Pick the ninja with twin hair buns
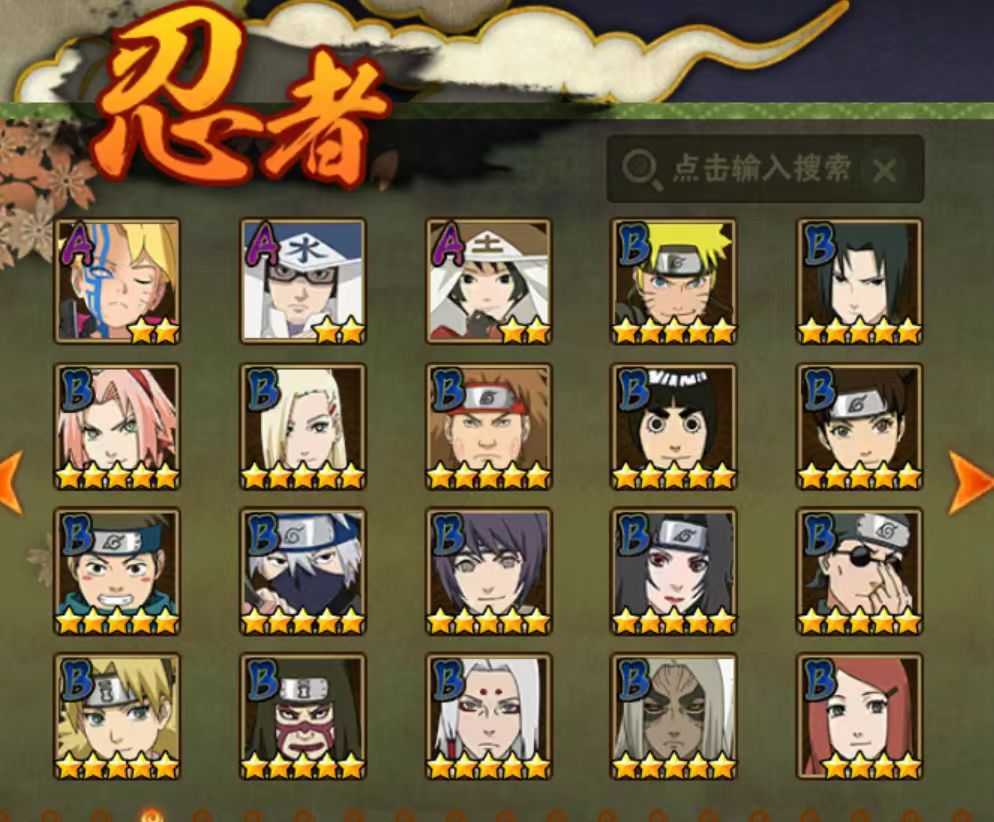Image resolution: width=994 pixels, height=822 pixels. 860,427
